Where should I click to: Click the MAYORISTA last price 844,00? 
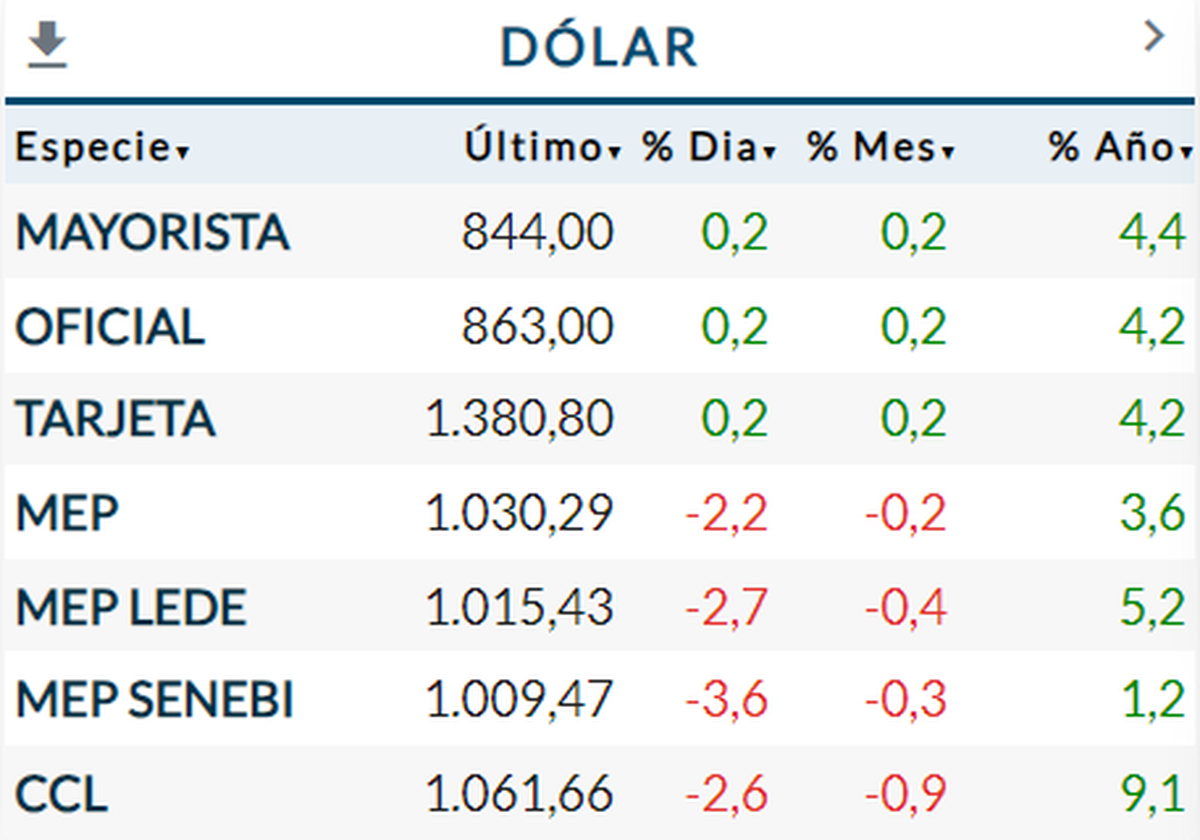click(x=537, y=233)
